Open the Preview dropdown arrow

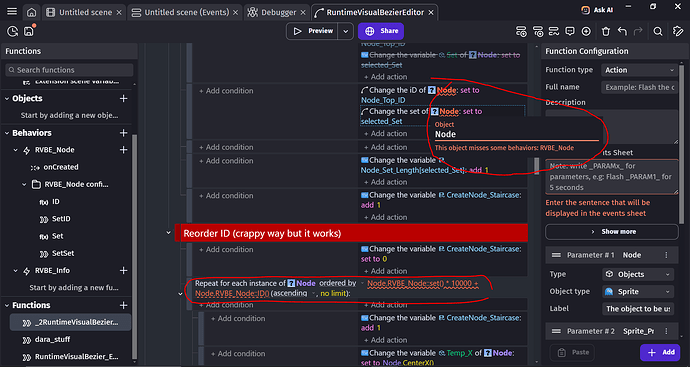pos(346,31)
